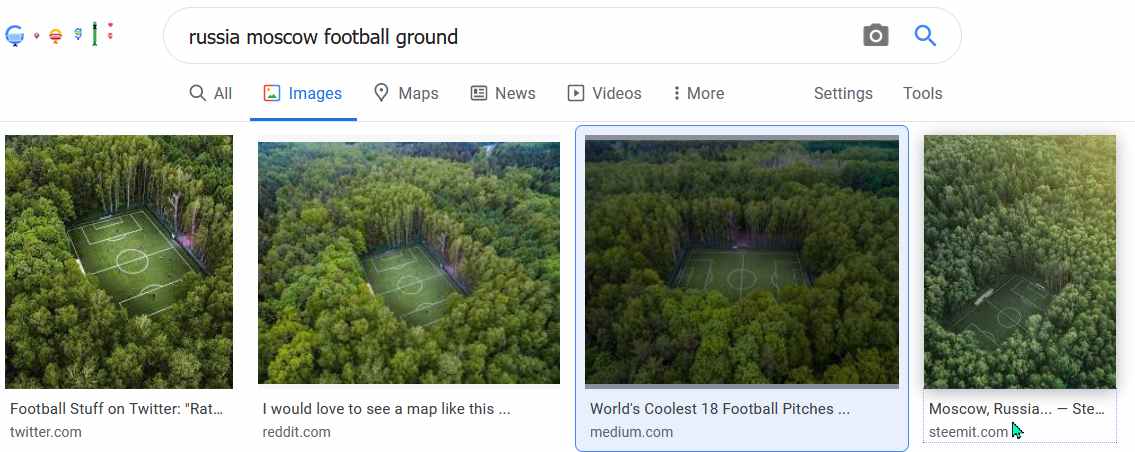Click the Images tab picture icon

click(x=271, y=93)
